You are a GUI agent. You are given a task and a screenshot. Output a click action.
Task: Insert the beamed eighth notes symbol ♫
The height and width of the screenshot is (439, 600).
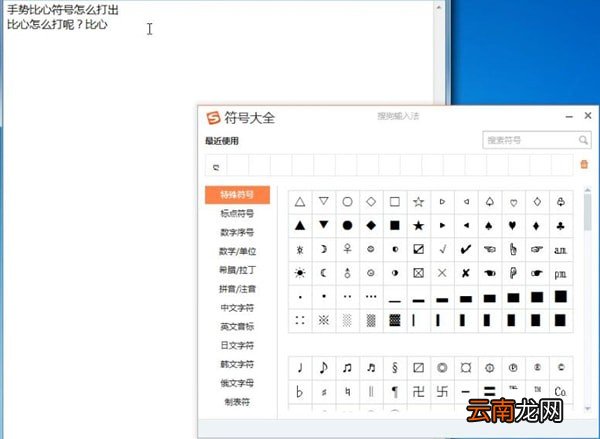(x=347, y=368)
